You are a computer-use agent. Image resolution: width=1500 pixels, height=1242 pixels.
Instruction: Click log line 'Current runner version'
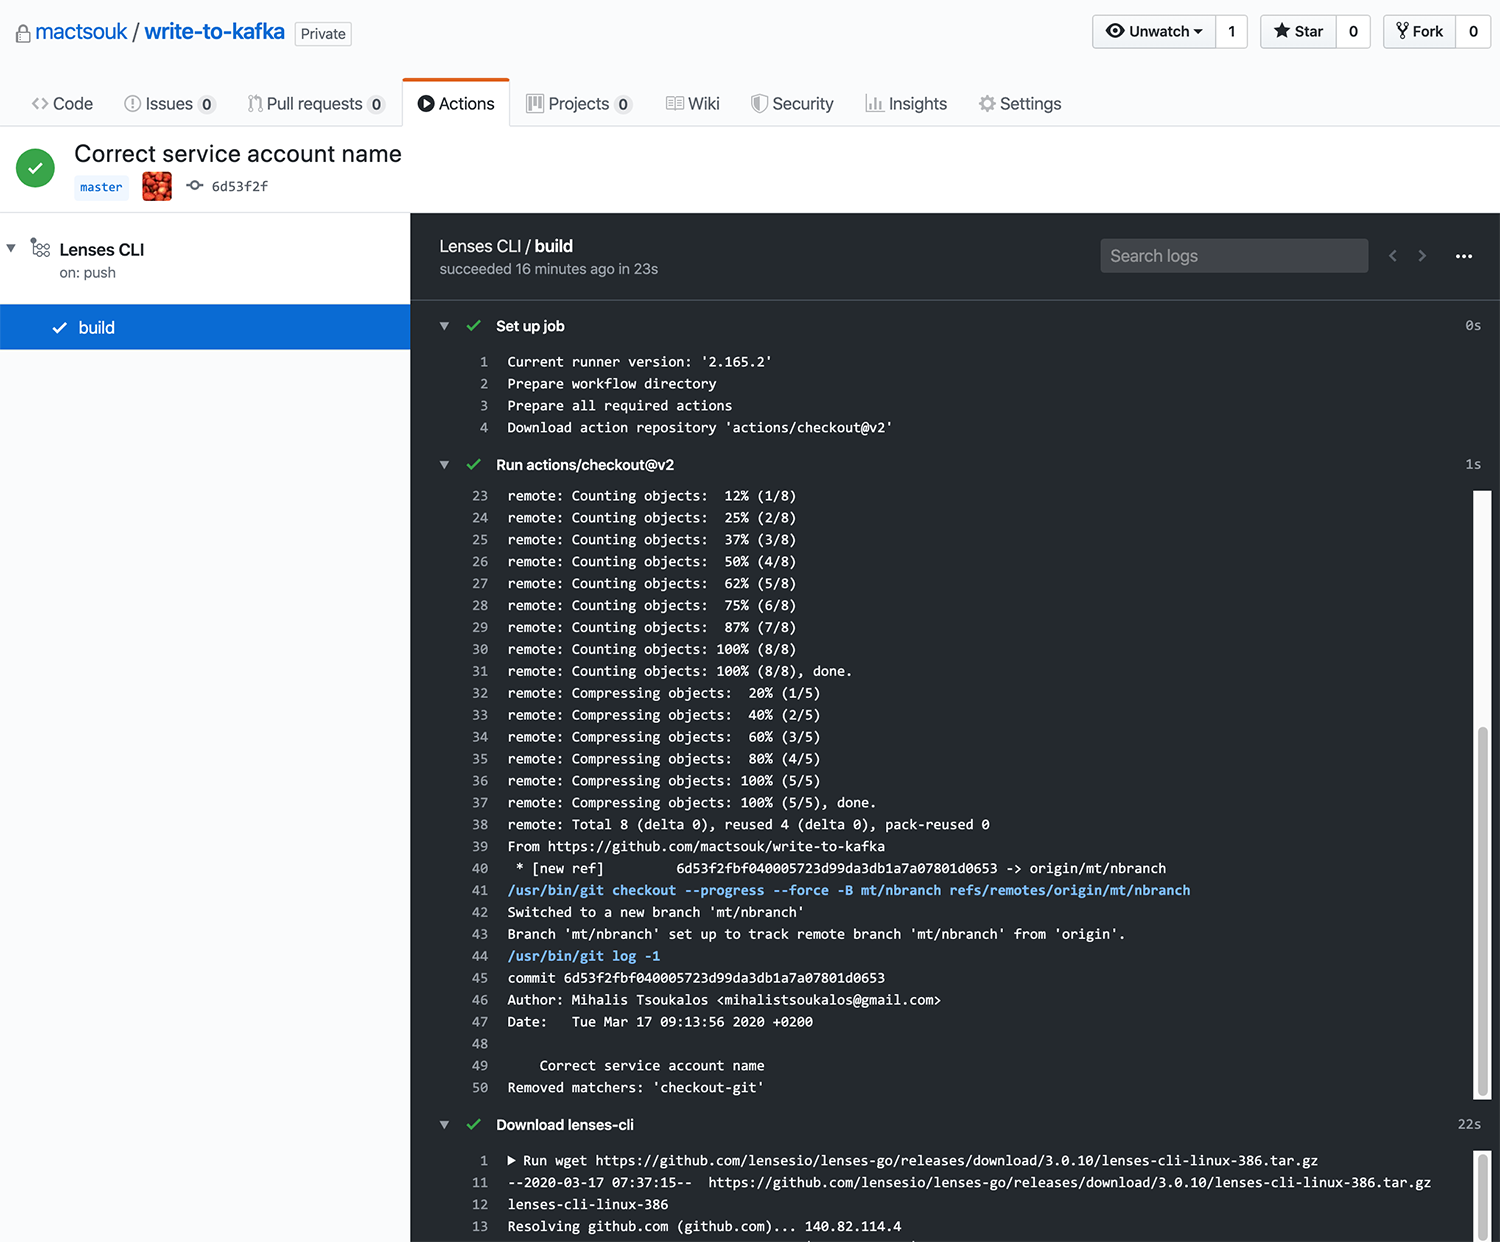pos(639,362)
